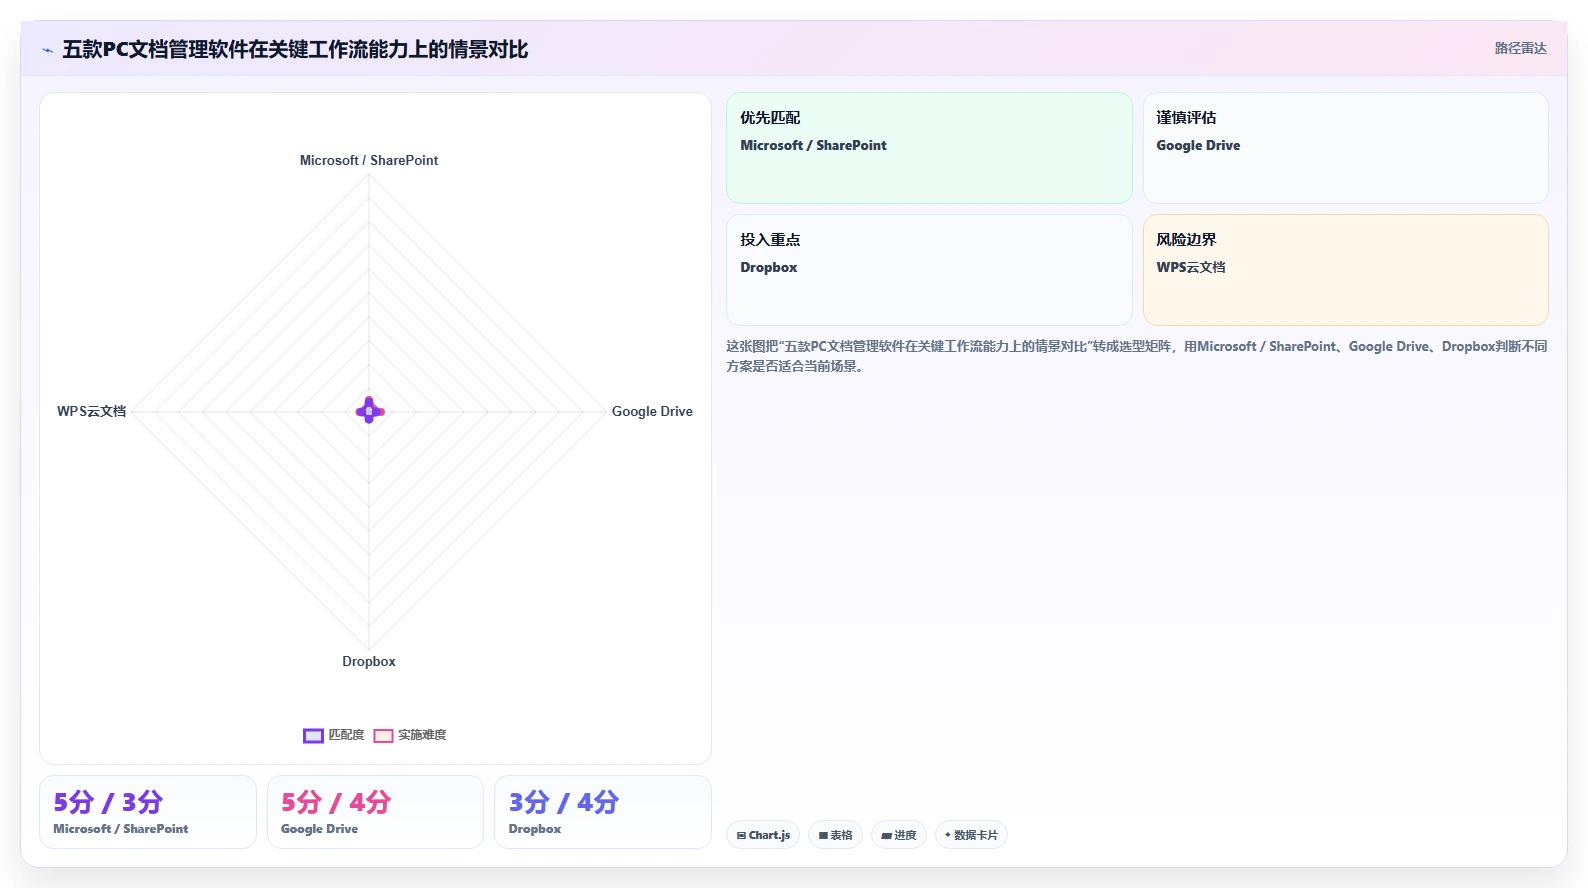The width and height of the screenshot is (1588, 888).
Task: Select the 5分 / 4分 Google Drive score card
Action: 375,812
